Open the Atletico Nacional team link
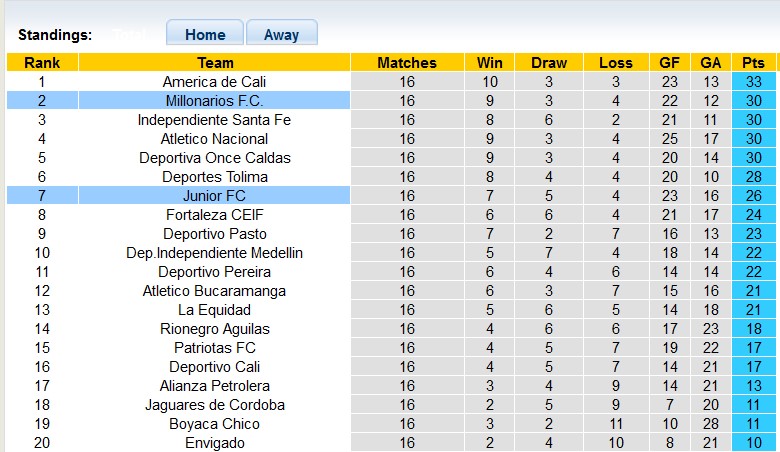Viewport: 780px width, 452px height. (x=215, y=139)
